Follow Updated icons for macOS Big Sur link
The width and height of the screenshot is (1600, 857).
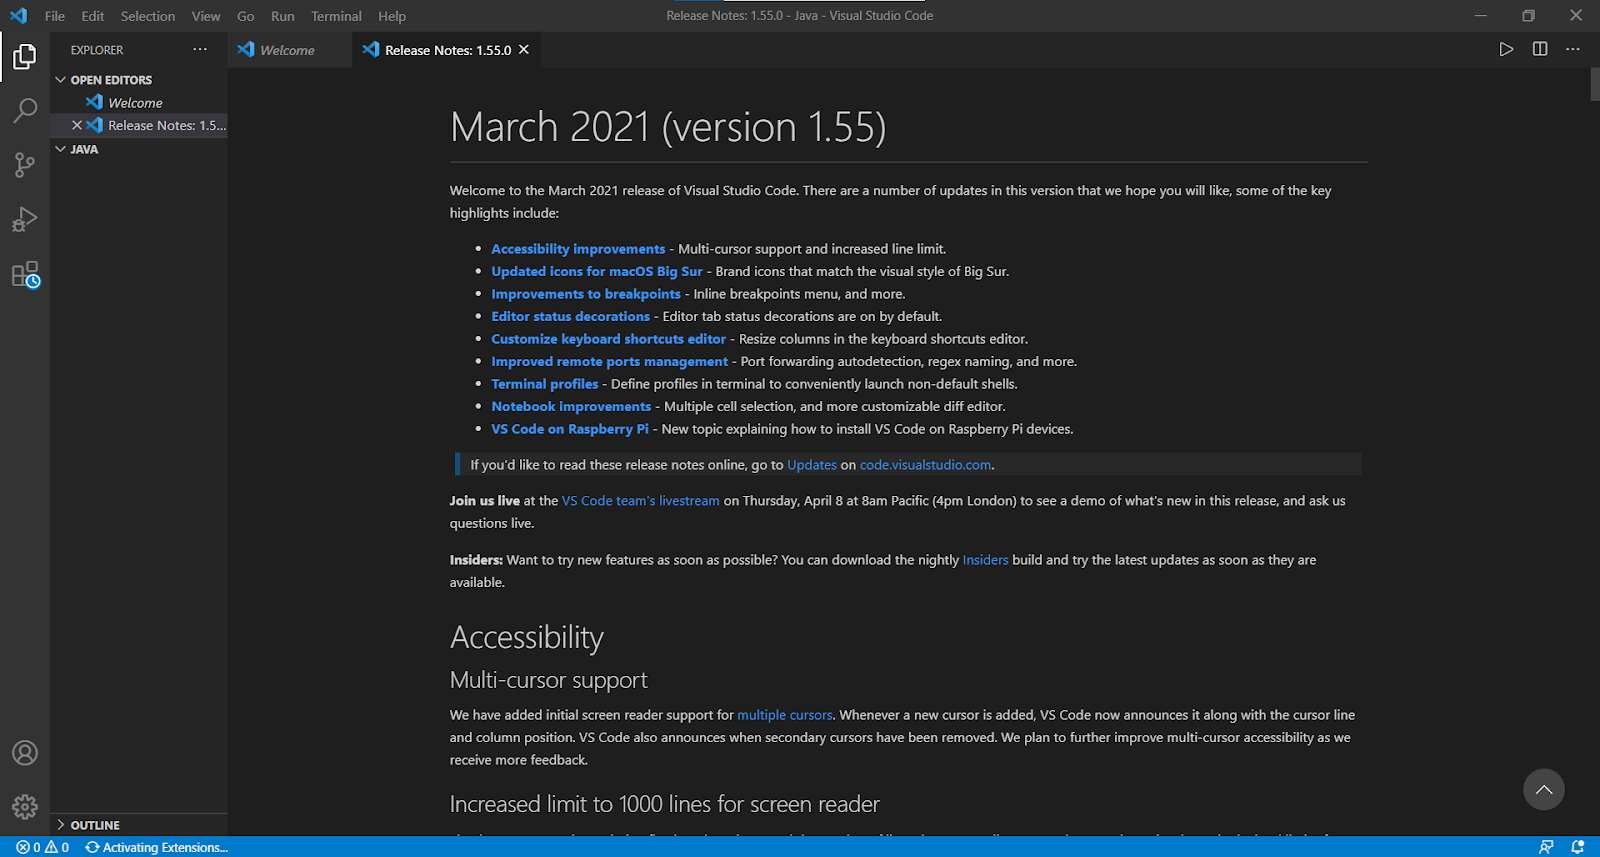(597, 271)
